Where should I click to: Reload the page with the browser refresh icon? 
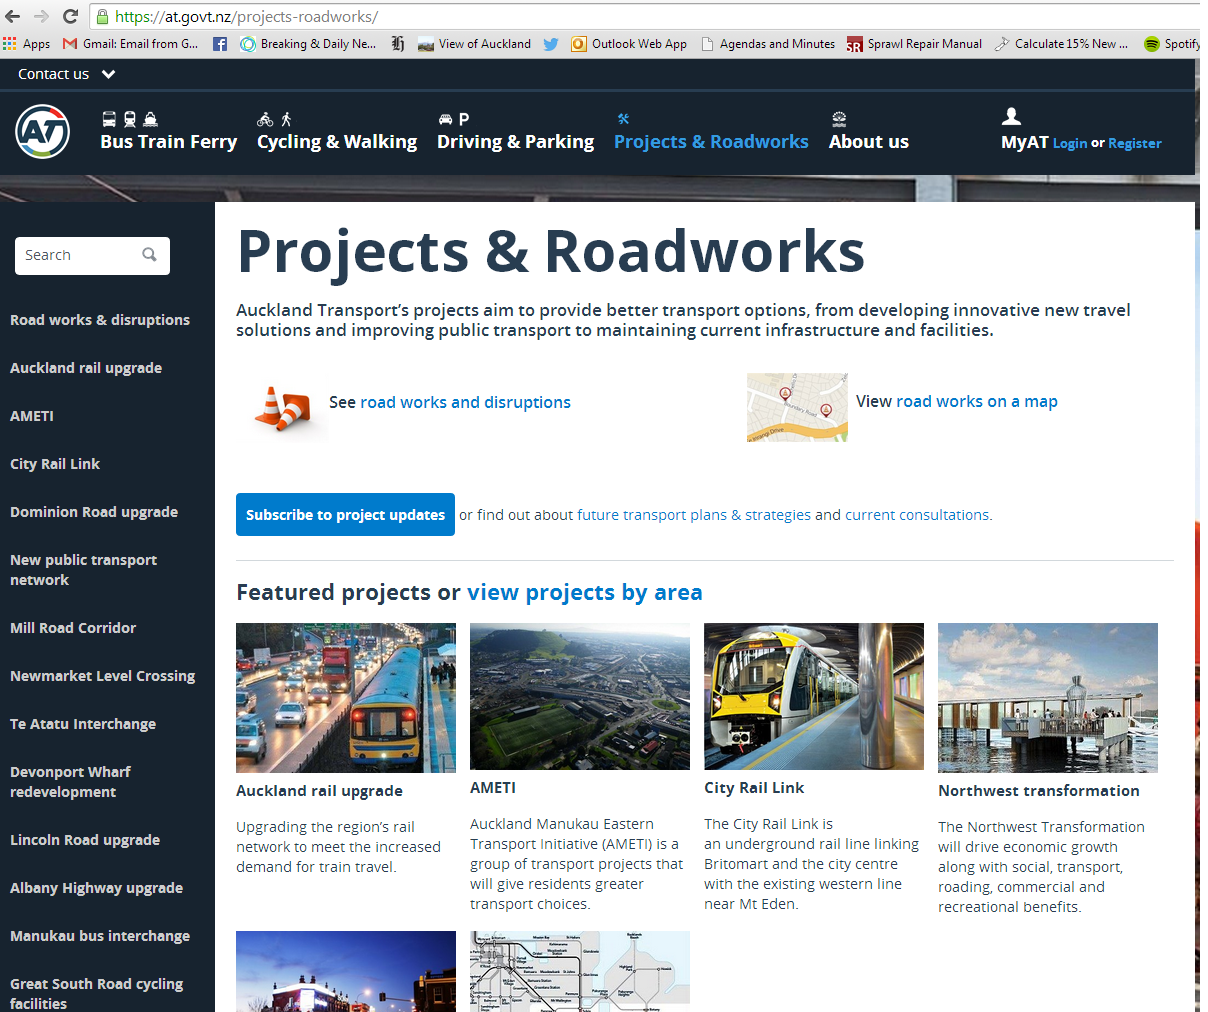pos(70,16)
